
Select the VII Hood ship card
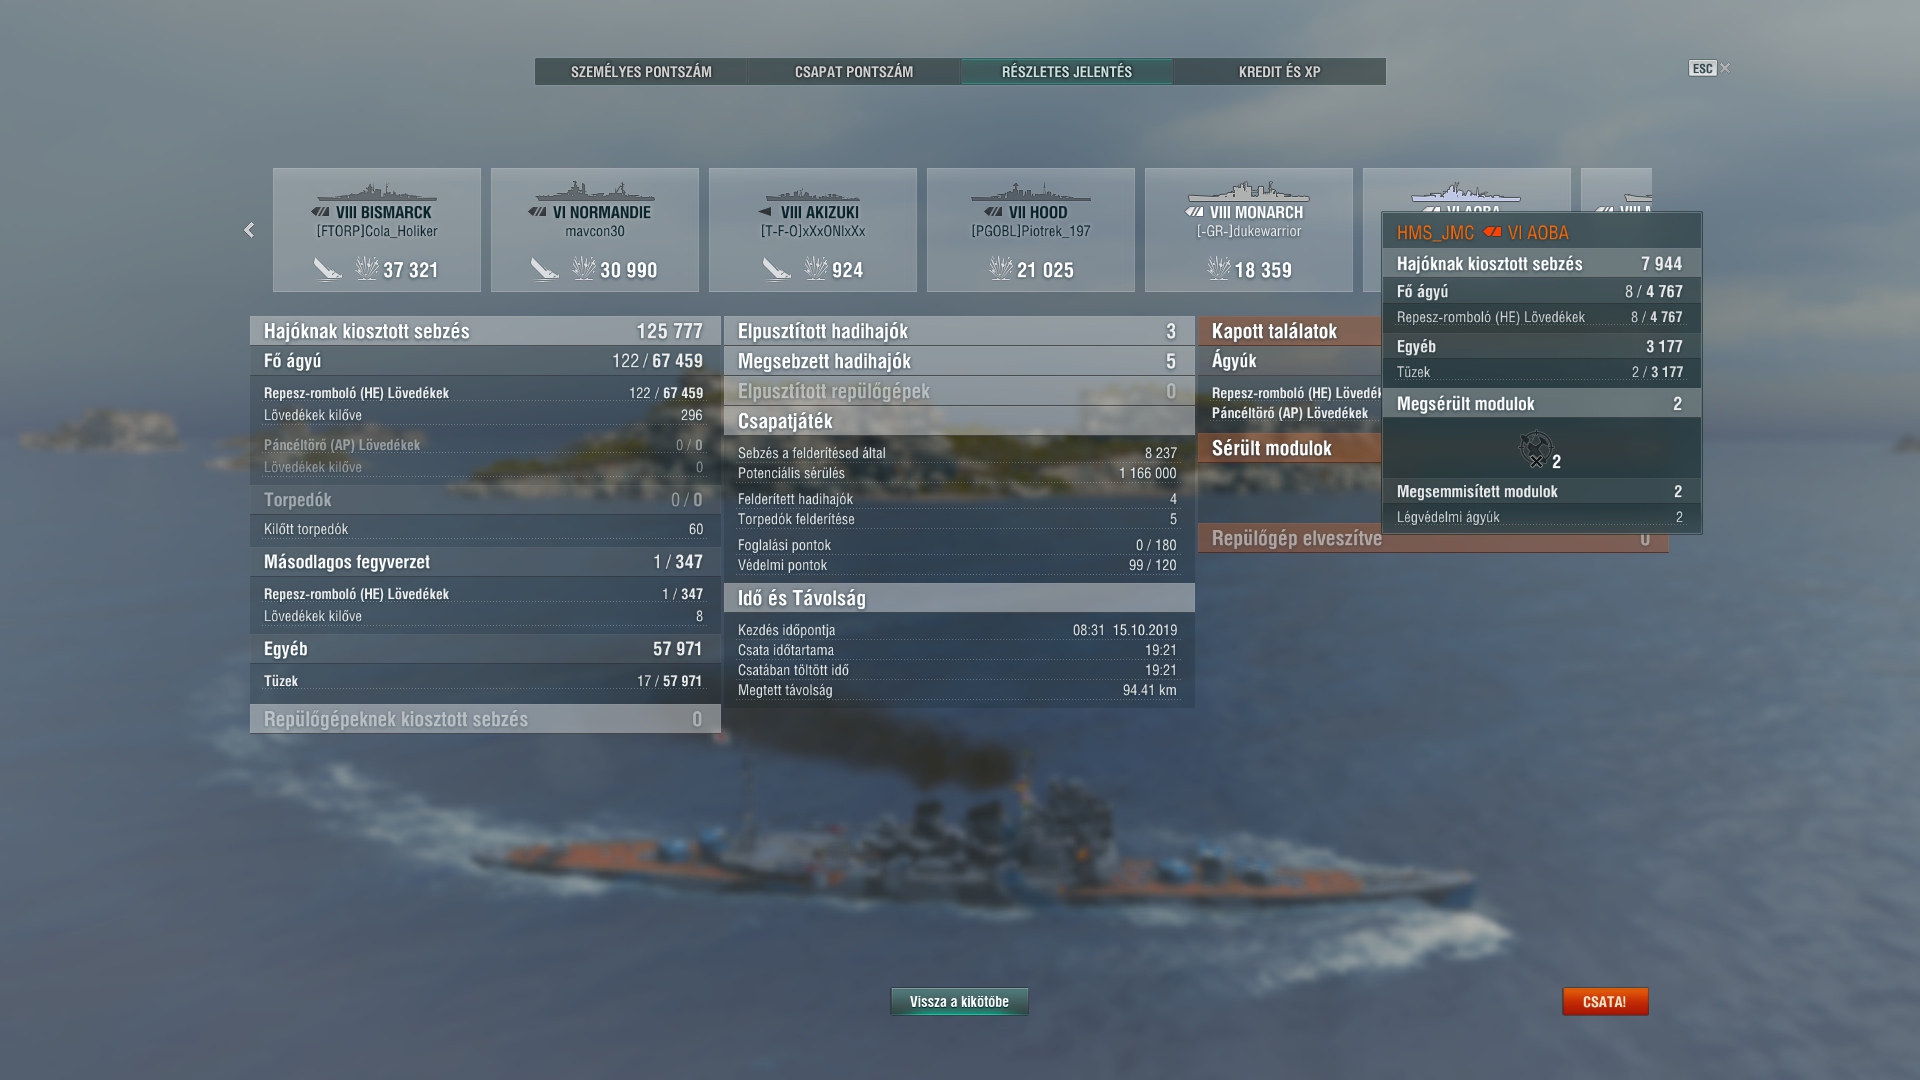click(1031, 230)
